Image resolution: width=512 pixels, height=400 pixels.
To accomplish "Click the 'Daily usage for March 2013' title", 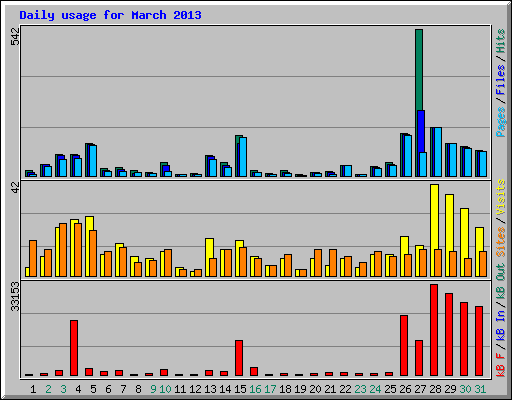I will [110, 15].
